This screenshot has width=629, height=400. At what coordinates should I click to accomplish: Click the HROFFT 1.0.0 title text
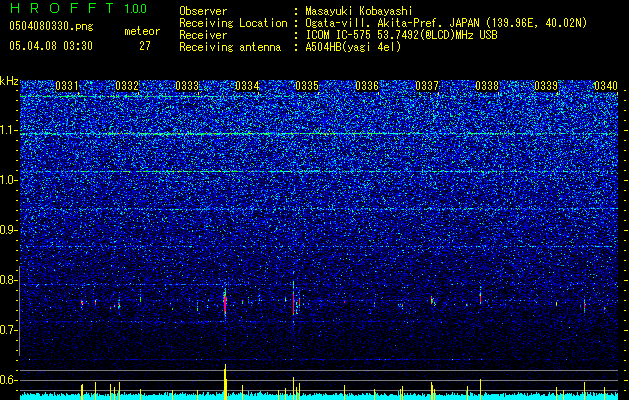pyautogui.click(x=78, y=8)
